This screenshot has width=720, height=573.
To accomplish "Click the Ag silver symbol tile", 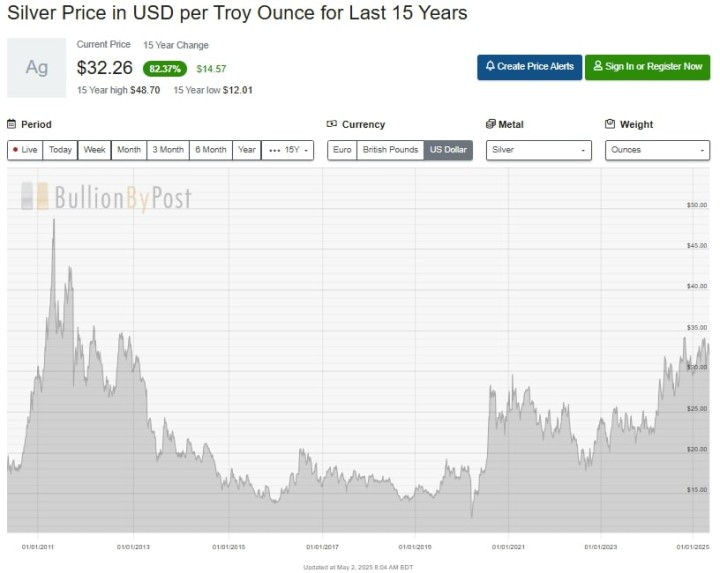I will pyautogui.click(x=36, y=68).
